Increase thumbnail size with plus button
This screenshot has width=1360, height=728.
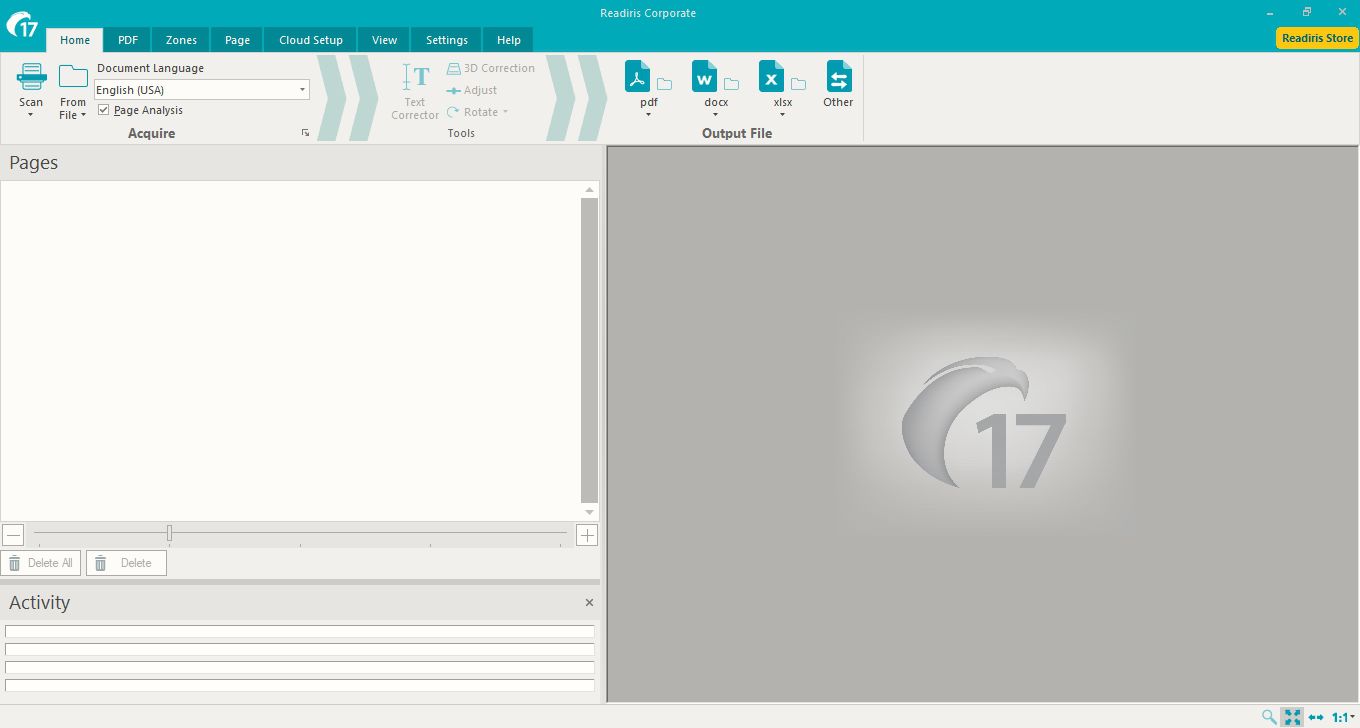[587, 535]
